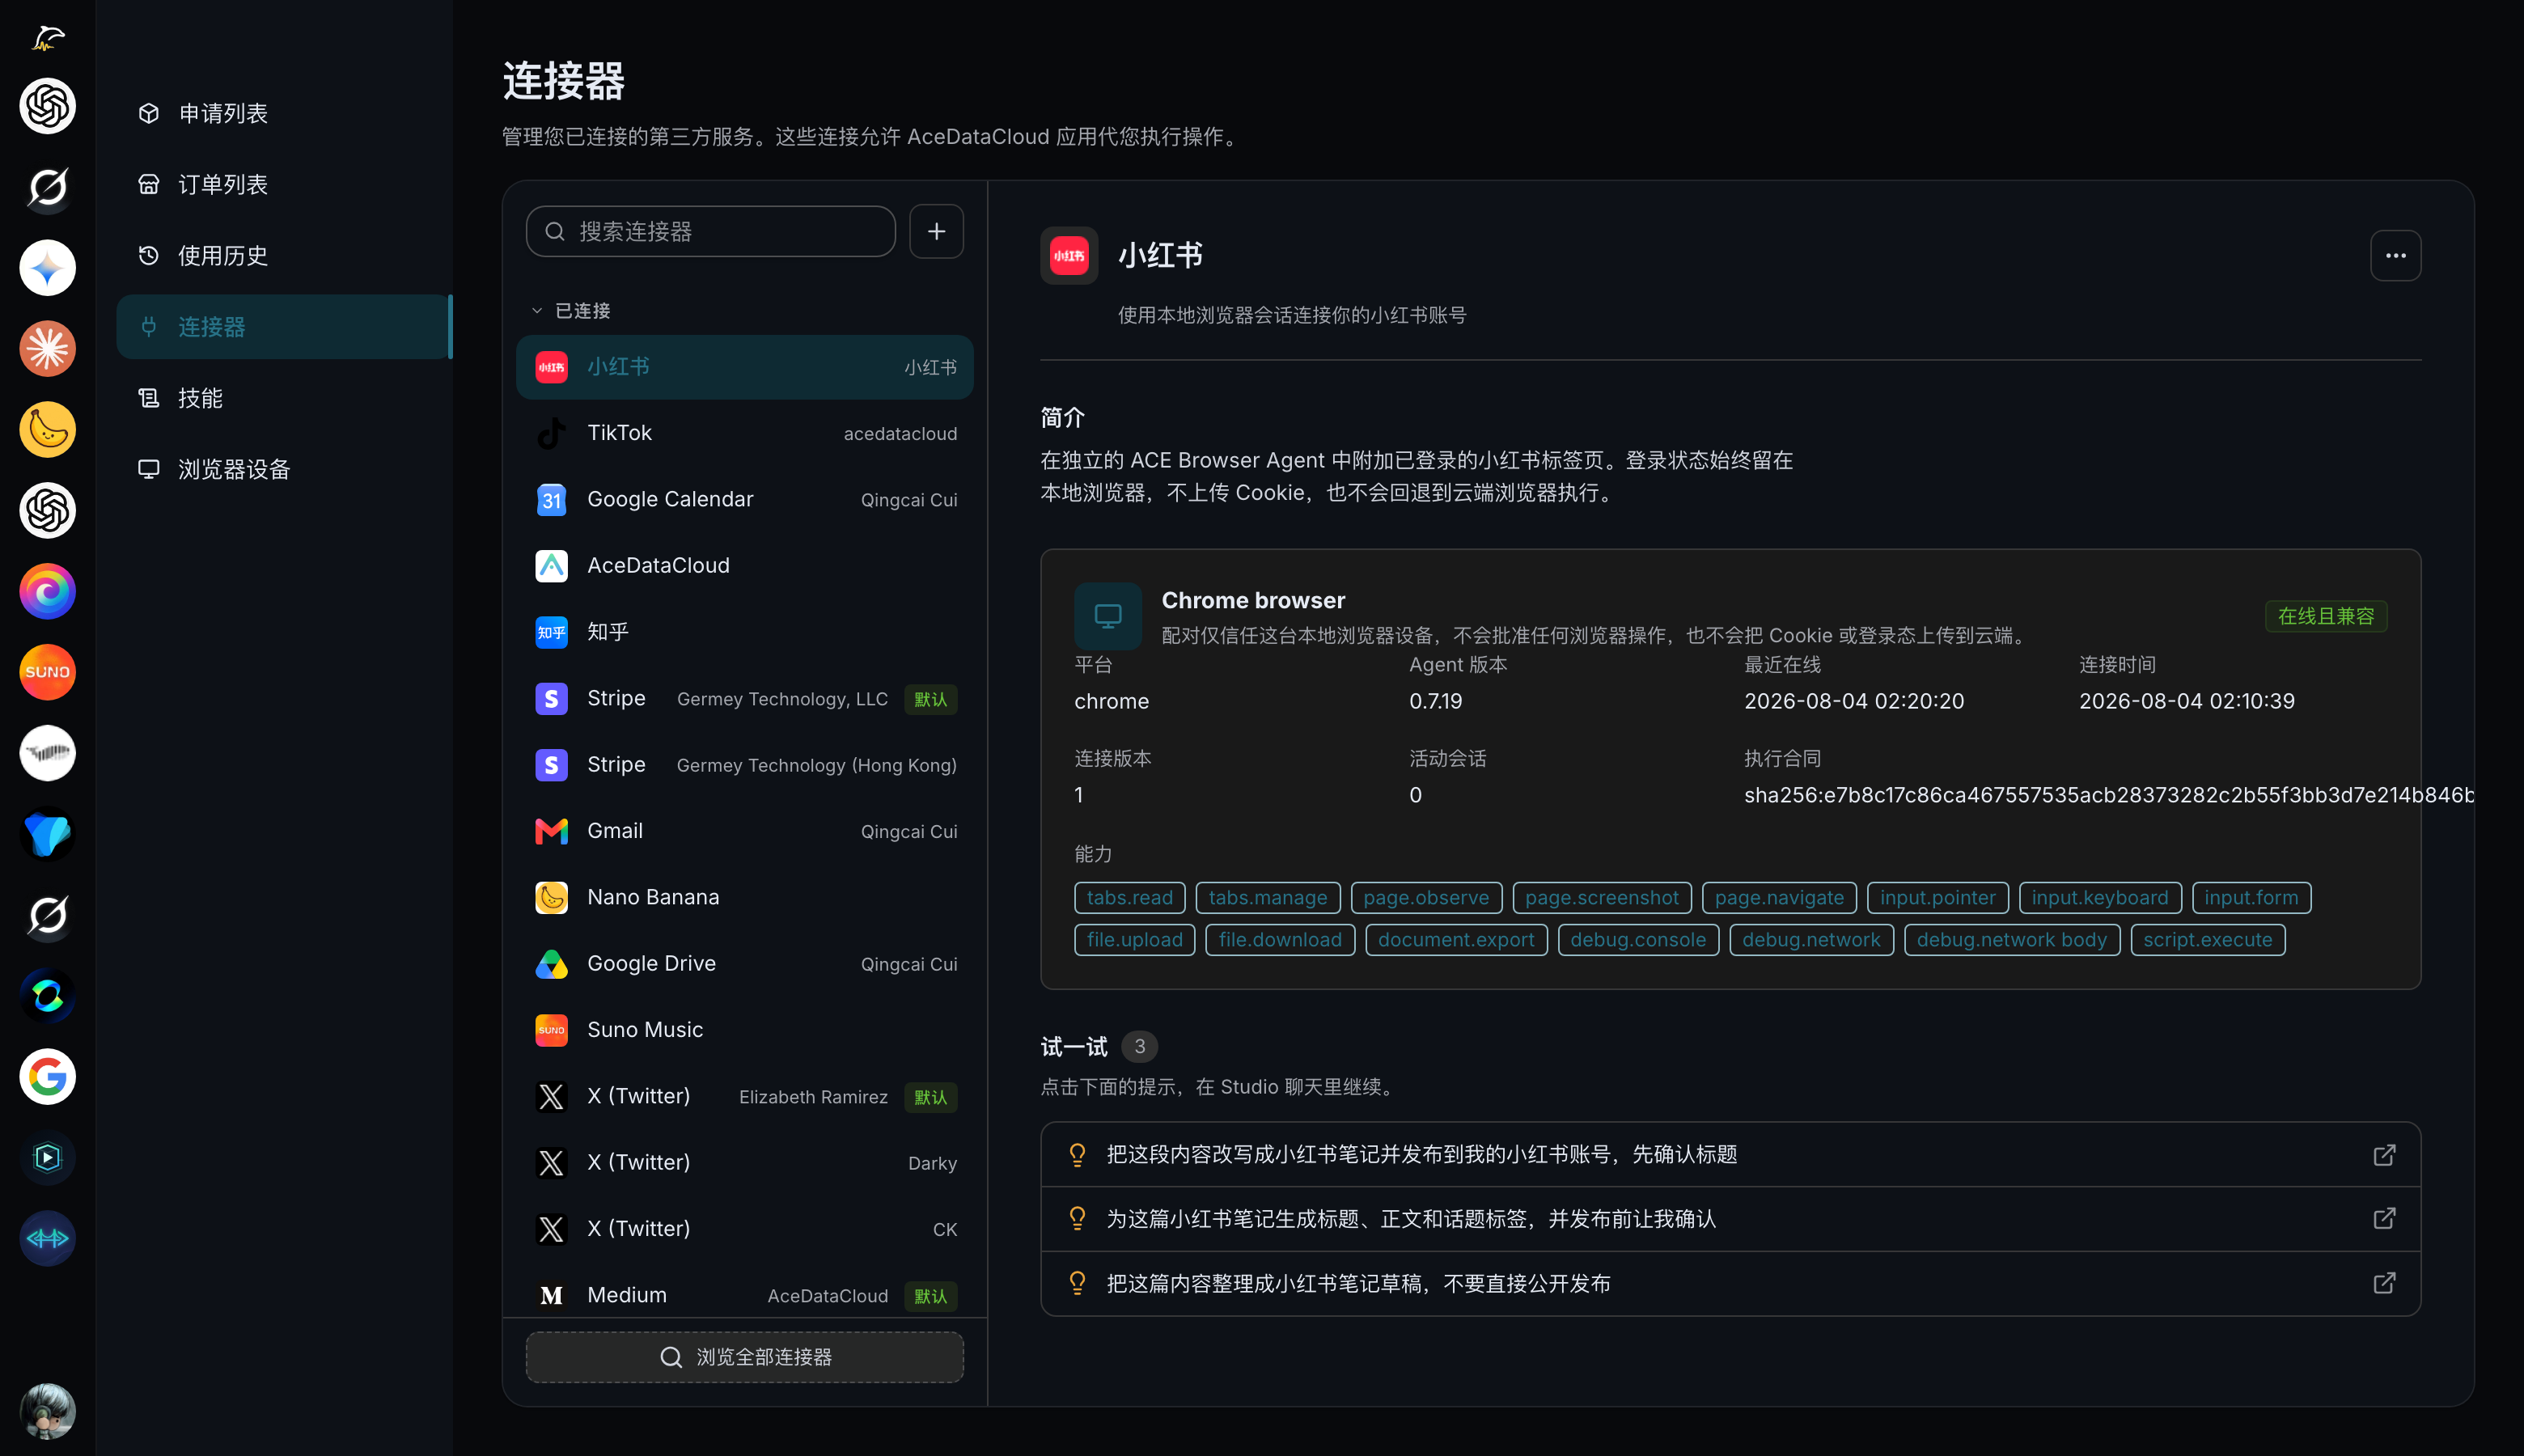Click lightbulb icon beside 不要直接公开发布 prompt
The height and width of the screenshot is (1456, 2524).
point(1077,1284)
